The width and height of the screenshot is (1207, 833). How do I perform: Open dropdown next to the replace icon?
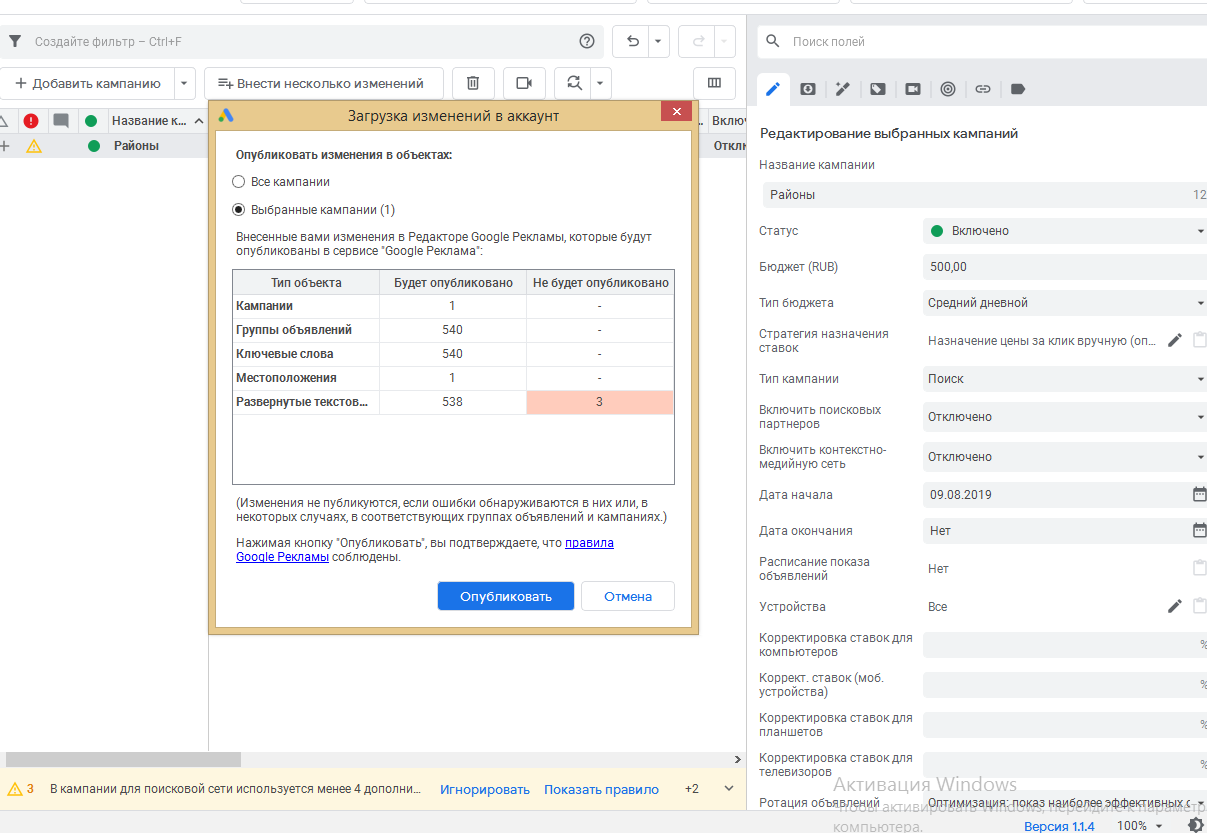pos(600,83)
